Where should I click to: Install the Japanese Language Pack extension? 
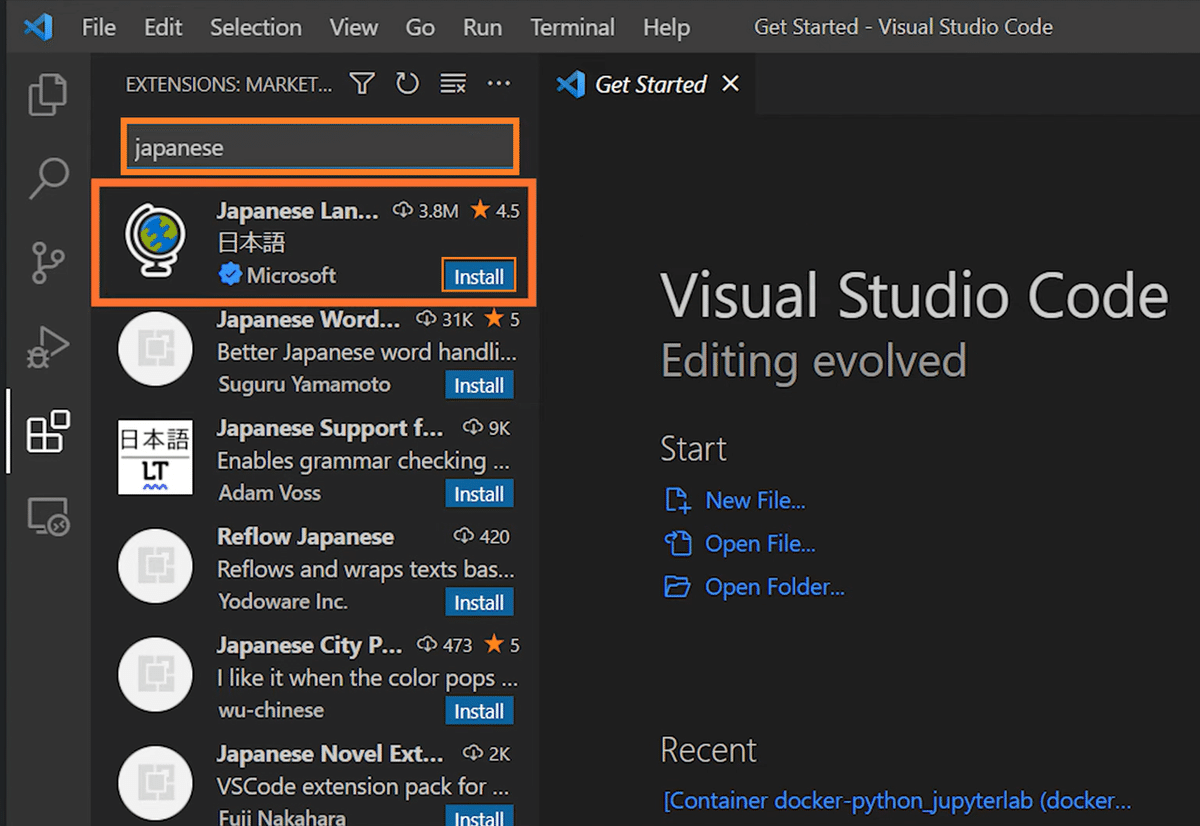point(479,276)
